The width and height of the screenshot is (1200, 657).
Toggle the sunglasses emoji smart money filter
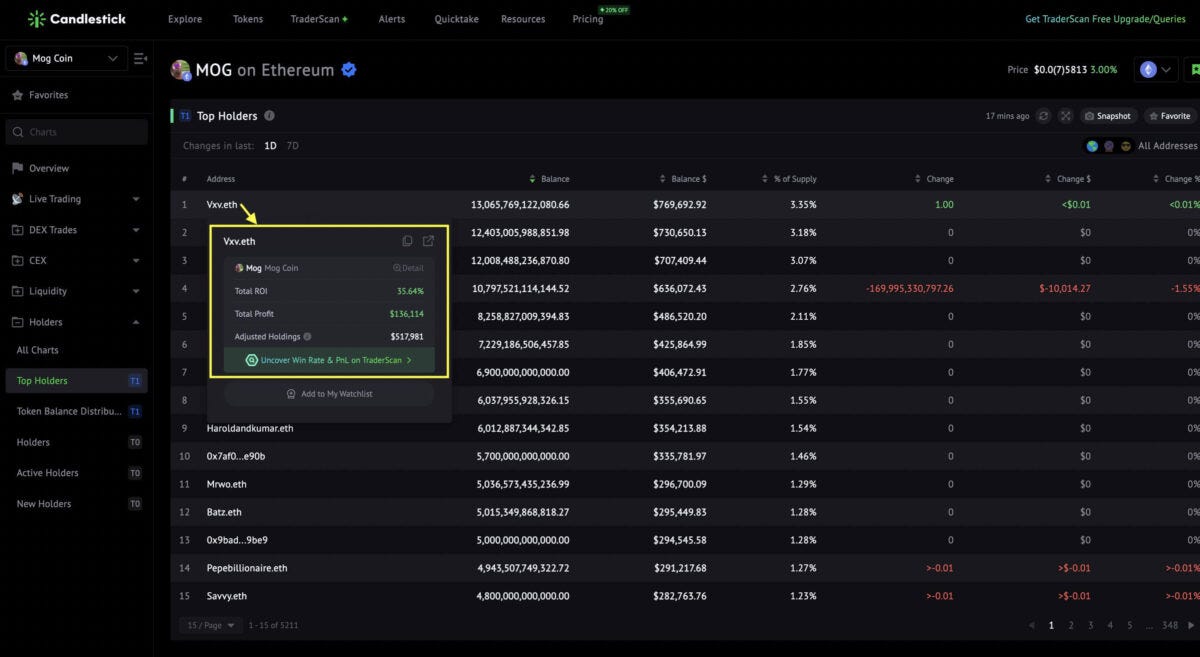tap(1126, 146)
